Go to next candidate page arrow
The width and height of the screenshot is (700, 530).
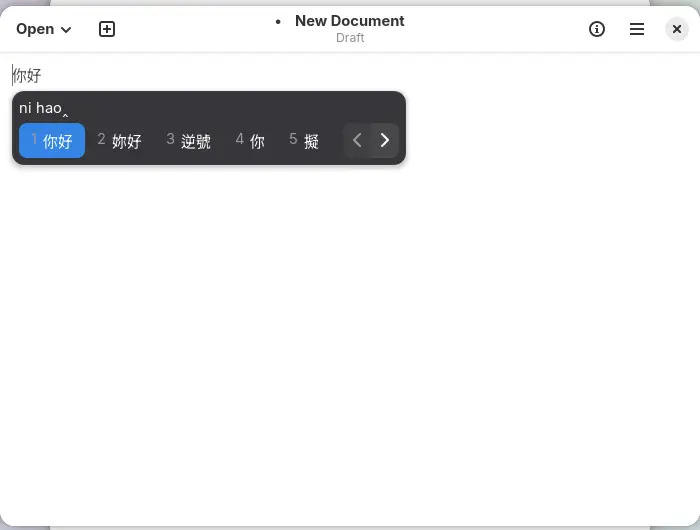click(385, 141)
